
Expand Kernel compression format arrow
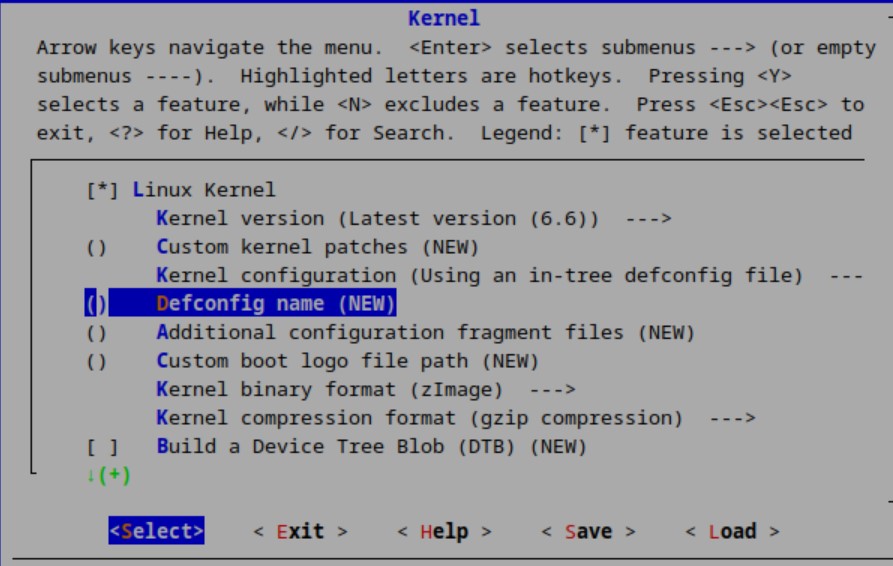(x=731, y=418)
